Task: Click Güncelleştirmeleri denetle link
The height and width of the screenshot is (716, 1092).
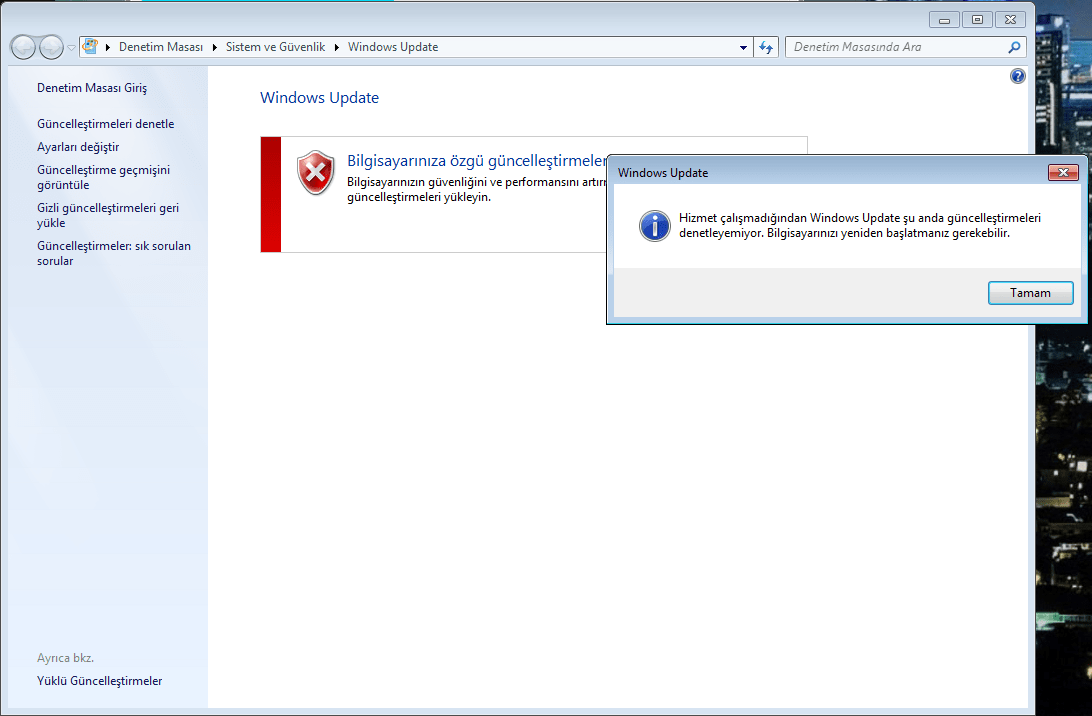Action: point(106,124)
